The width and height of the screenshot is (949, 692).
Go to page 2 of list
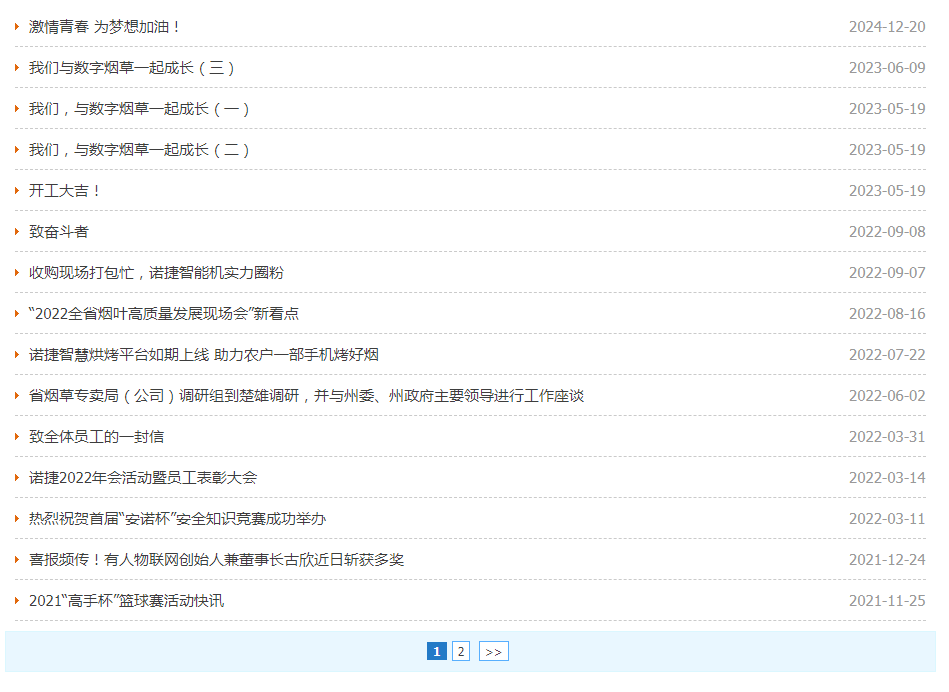click(460, 652)
